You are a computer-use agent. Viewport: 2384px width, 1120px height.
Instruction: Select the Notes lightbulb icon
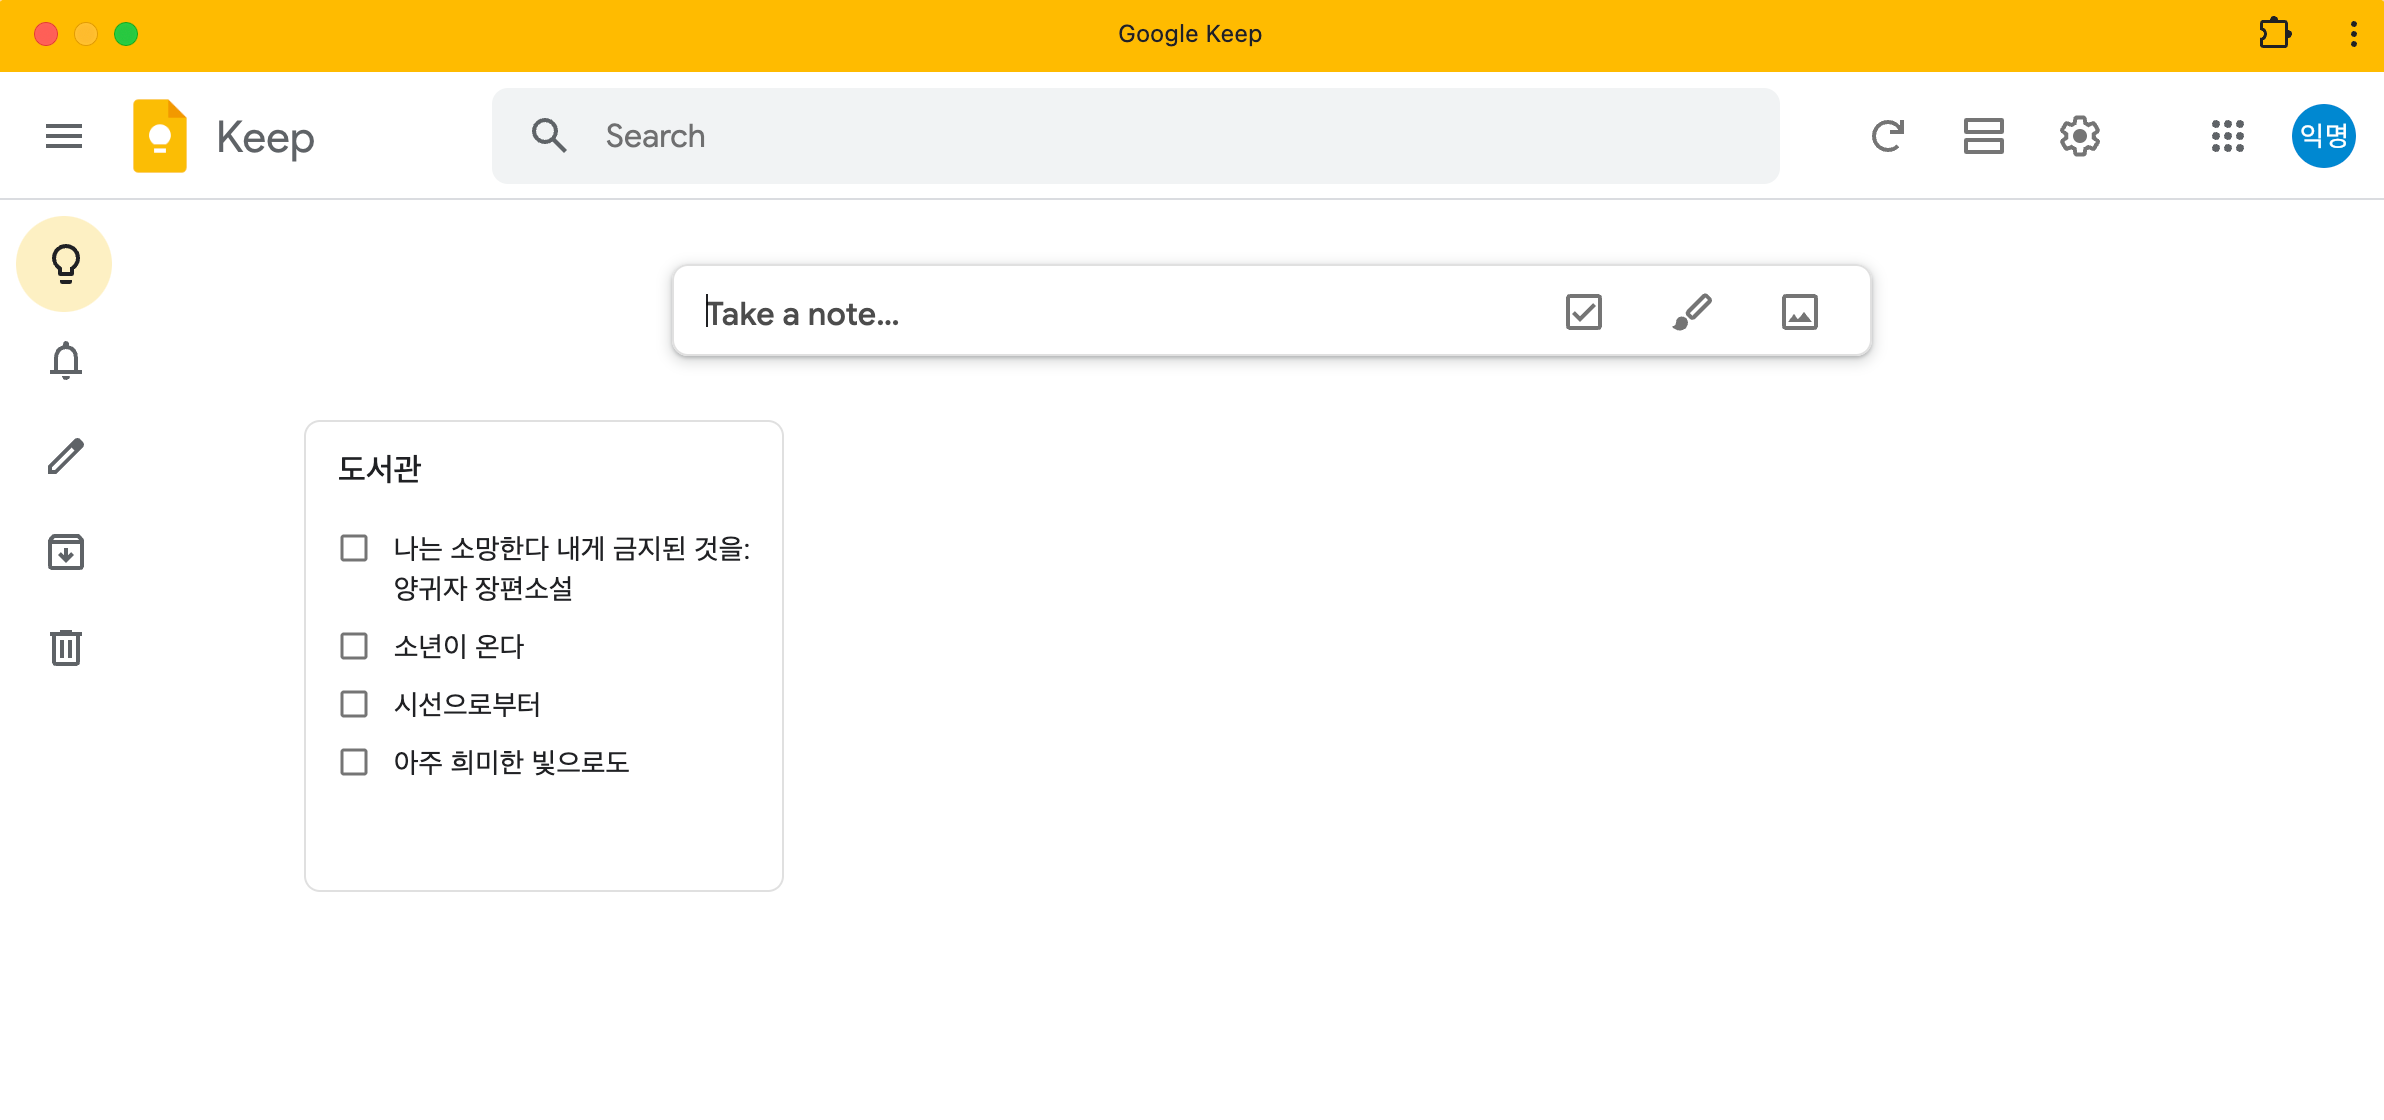click(64, 264)
